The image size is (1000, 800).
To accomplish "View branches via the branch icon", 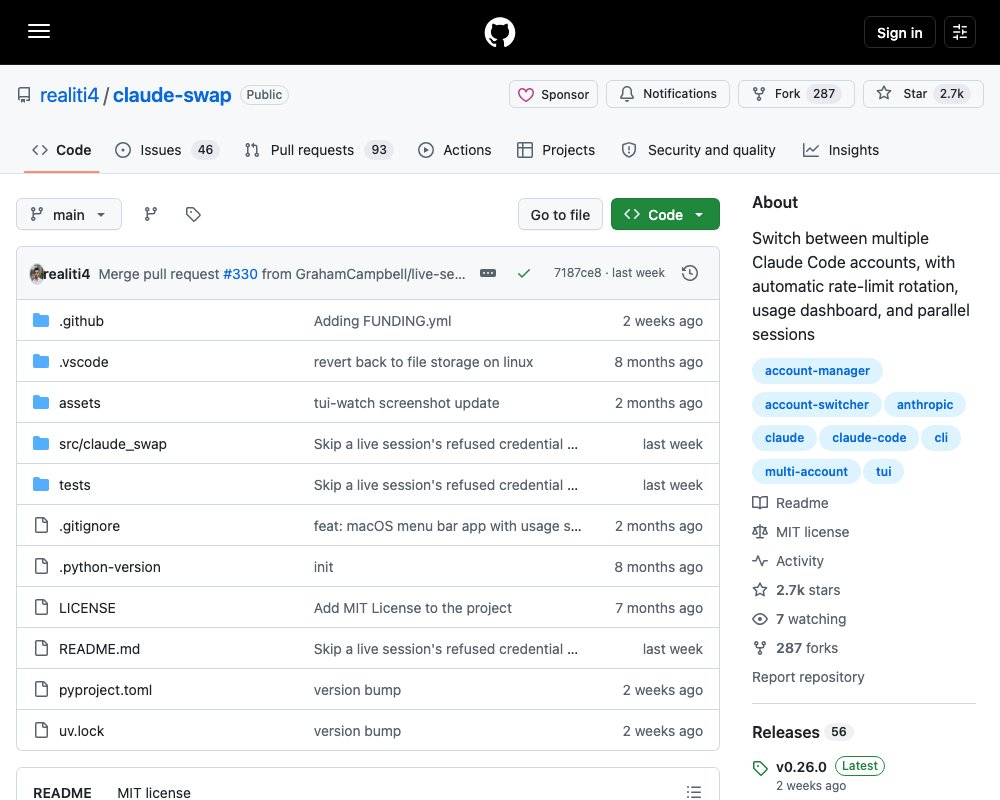I will (x=151, y=214).
